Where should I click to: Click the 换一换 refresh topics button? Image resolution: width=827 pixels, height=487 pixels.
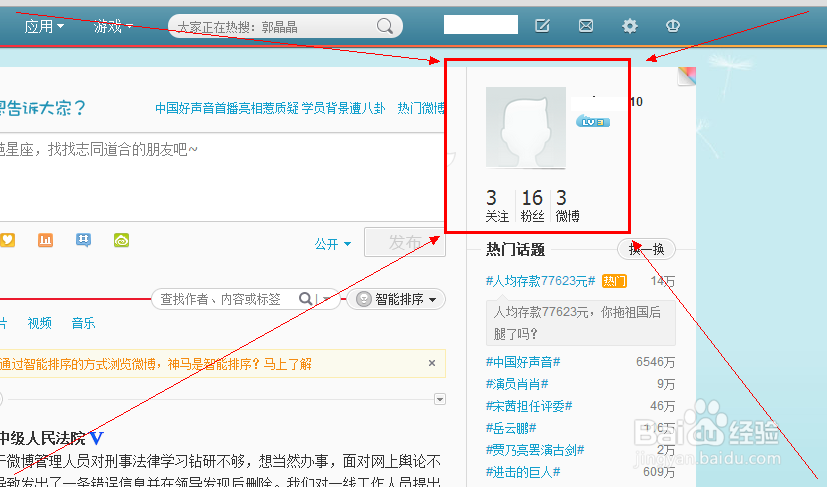pos(646,249)
